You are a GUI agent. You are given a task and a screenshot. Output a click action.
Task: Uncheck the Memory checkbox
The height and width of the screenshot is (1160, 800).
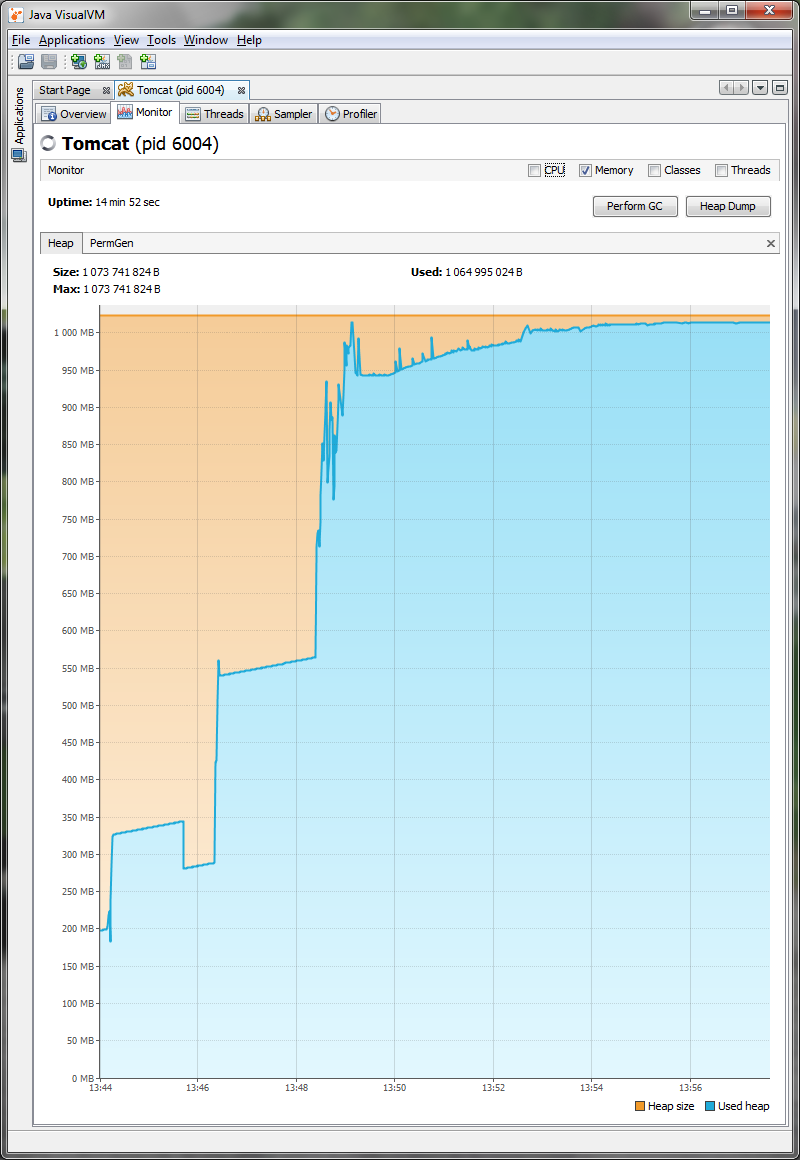pos(585,170)
